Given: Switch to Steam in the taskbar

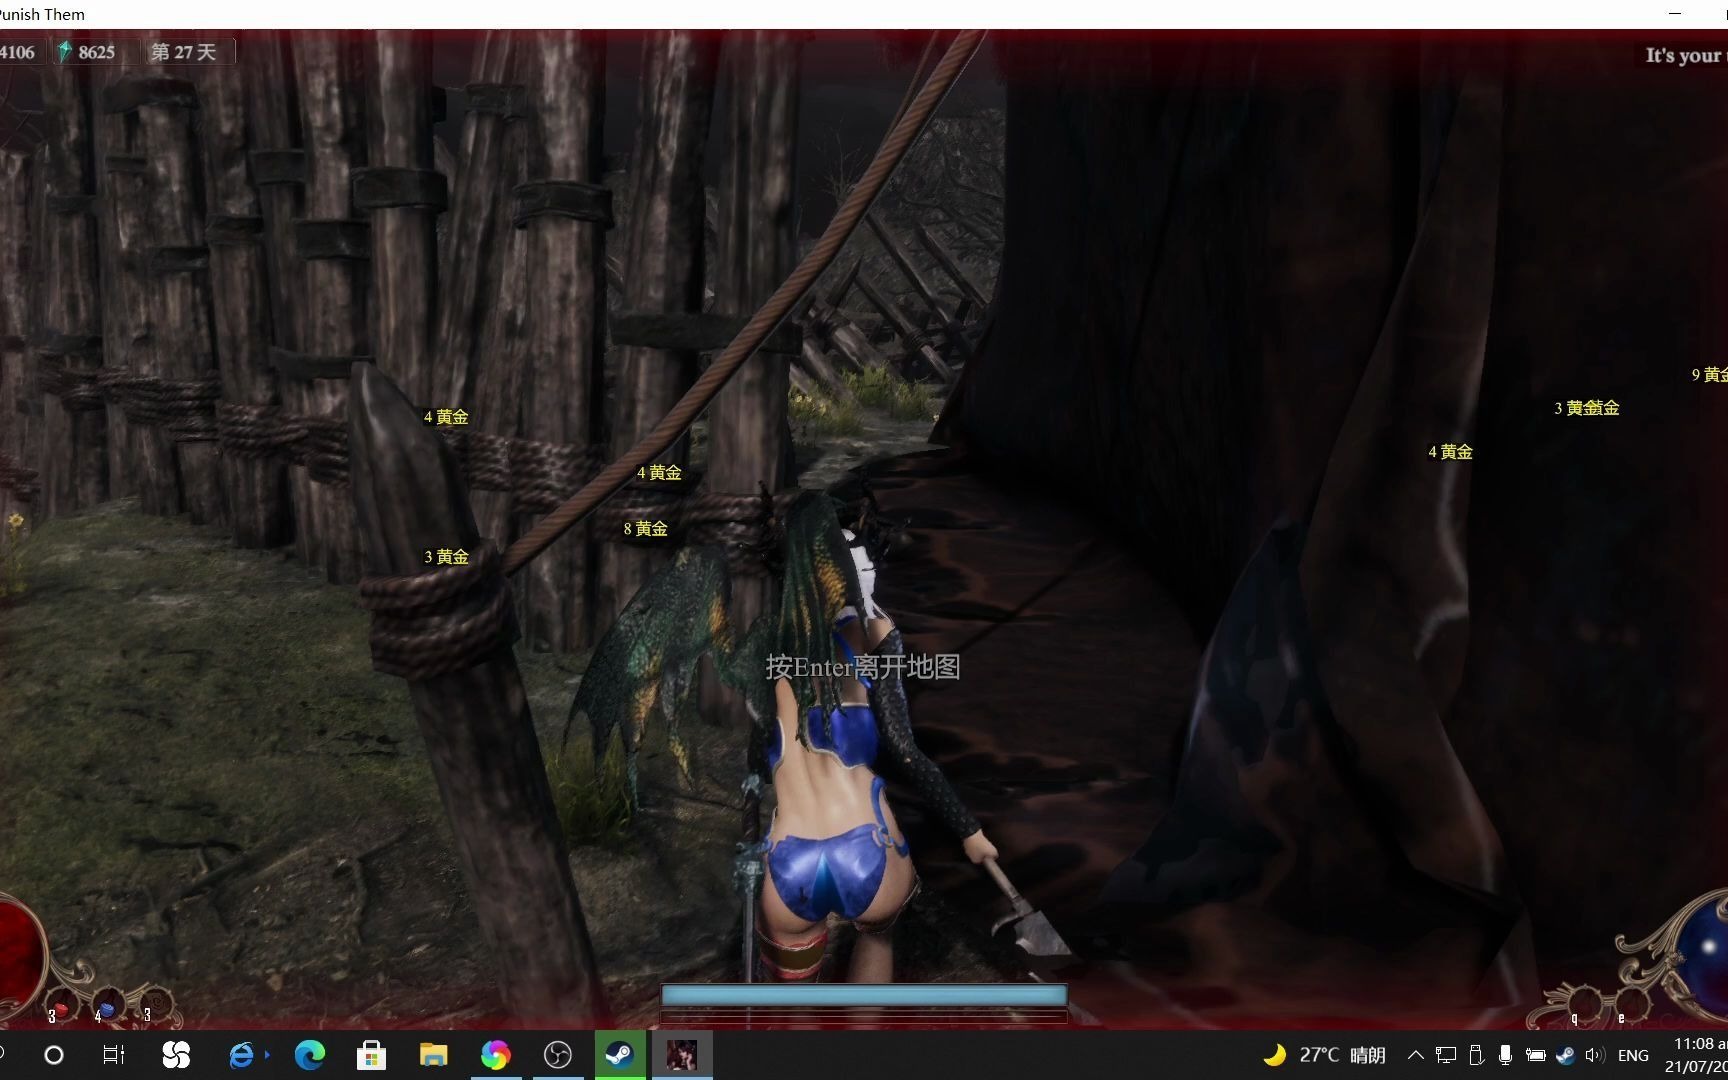Looking at the screenshot, I should pos(619,1055).
